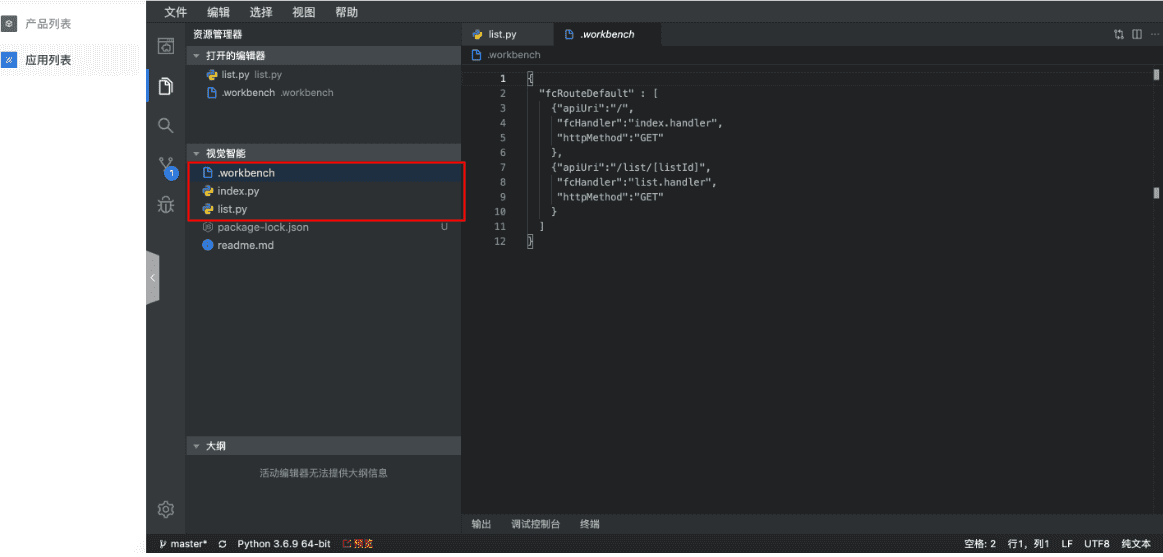Collapse the left sidebar with arrow handle
The height and width of the screenshot is (557, 1163).
point(152,278)
